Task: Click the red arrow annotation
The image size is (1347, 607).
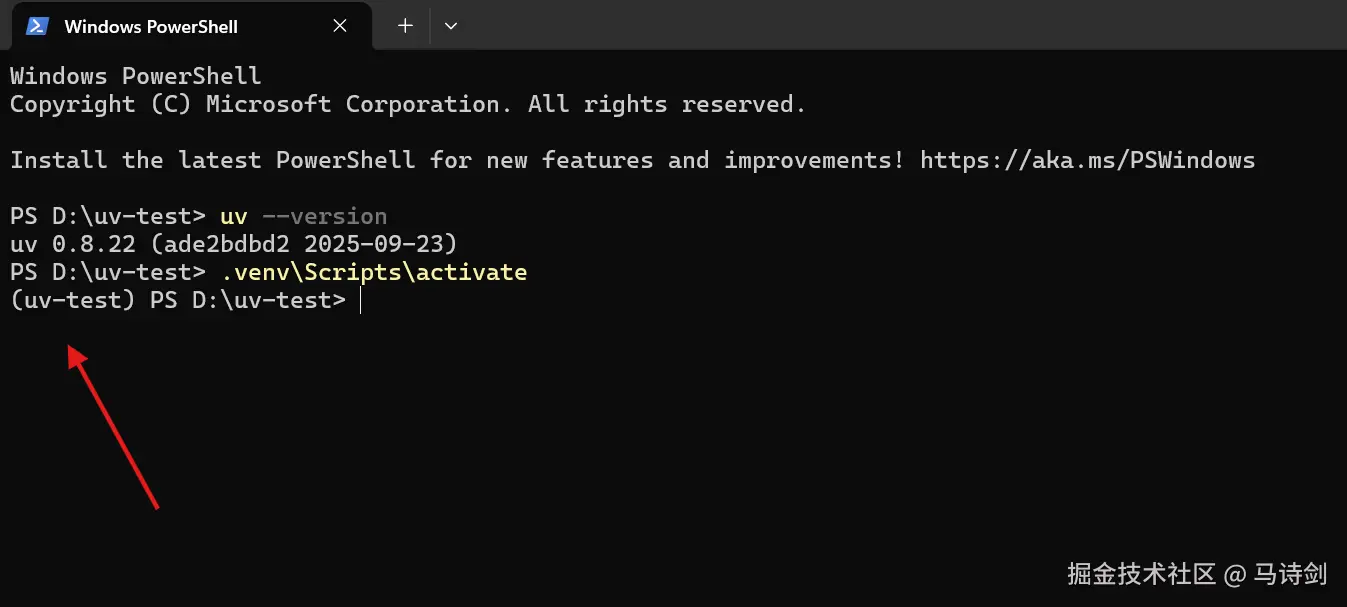Action: [x=113, y=427]
